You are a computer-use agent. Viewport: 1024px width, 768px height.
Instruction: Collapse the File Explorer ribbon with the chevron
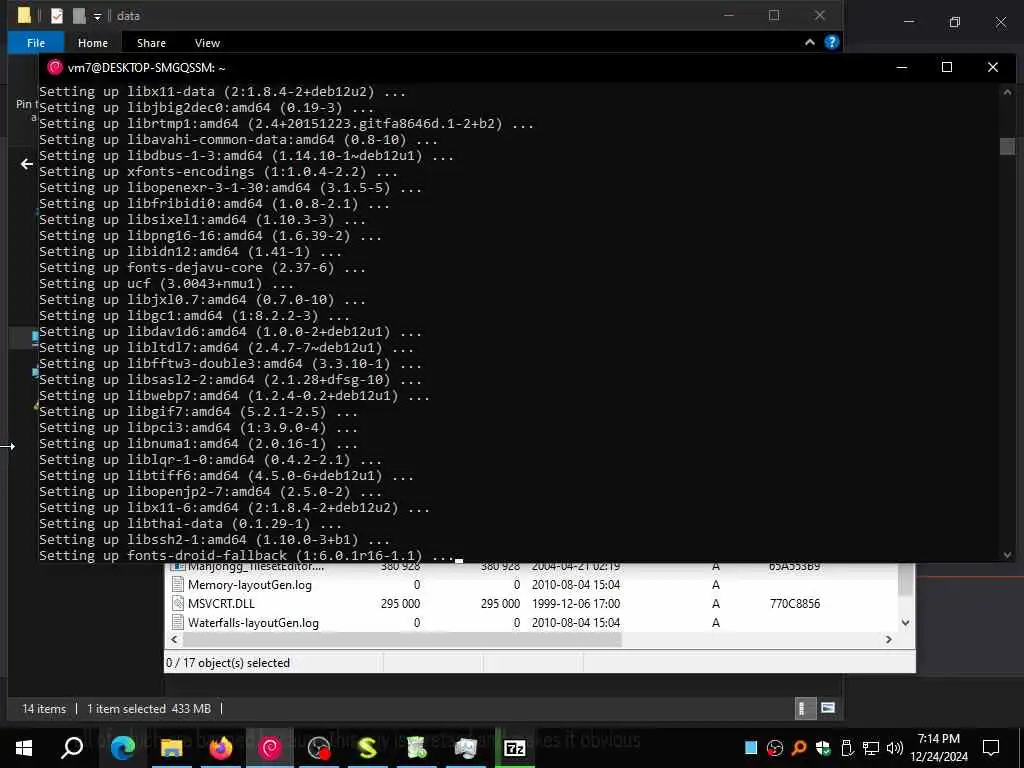coord(810,42)
